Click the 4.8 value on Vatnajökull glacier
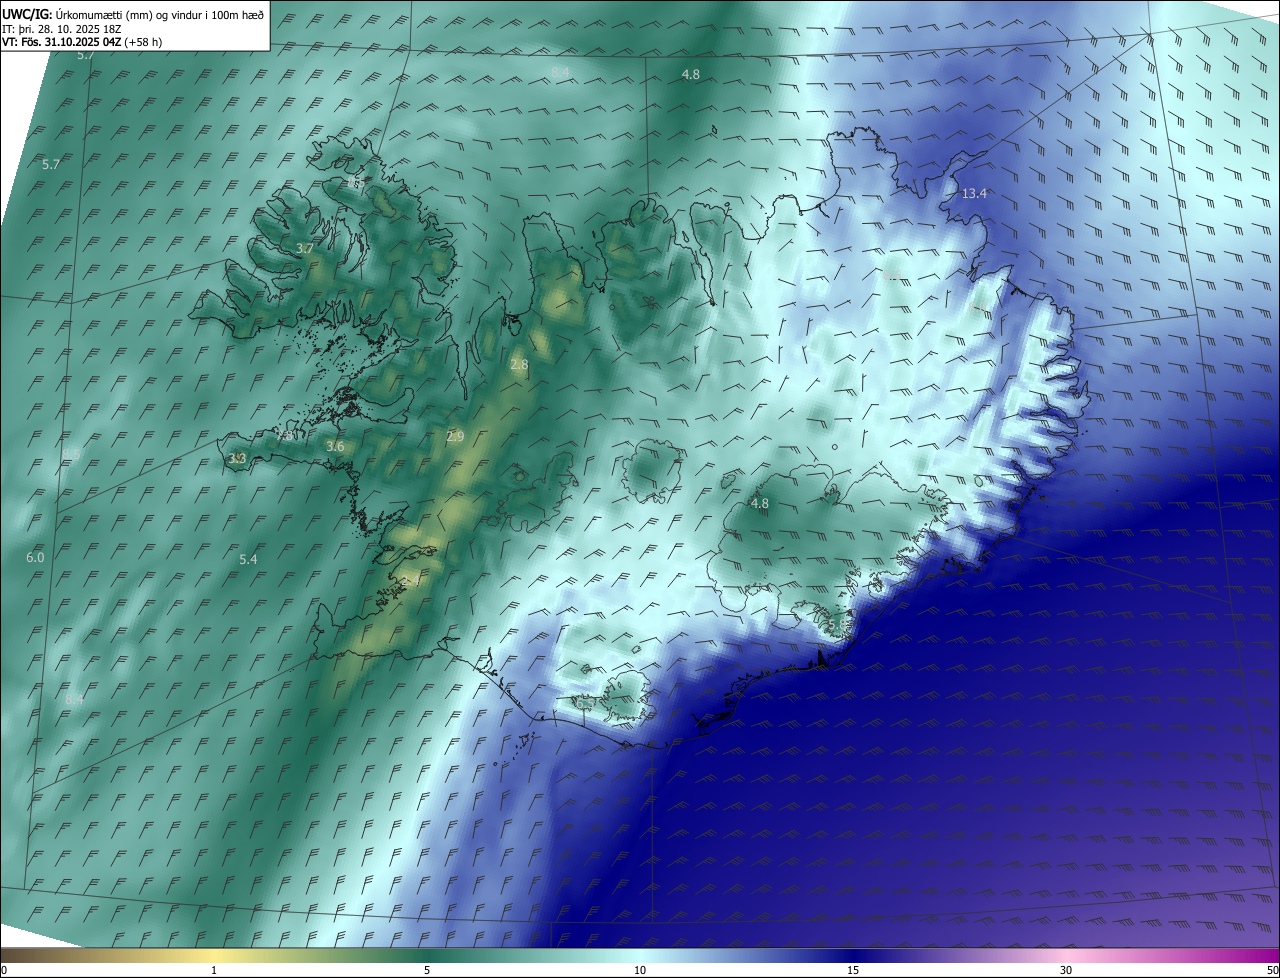The image size is (1280, 978). (x=760, y=504)
